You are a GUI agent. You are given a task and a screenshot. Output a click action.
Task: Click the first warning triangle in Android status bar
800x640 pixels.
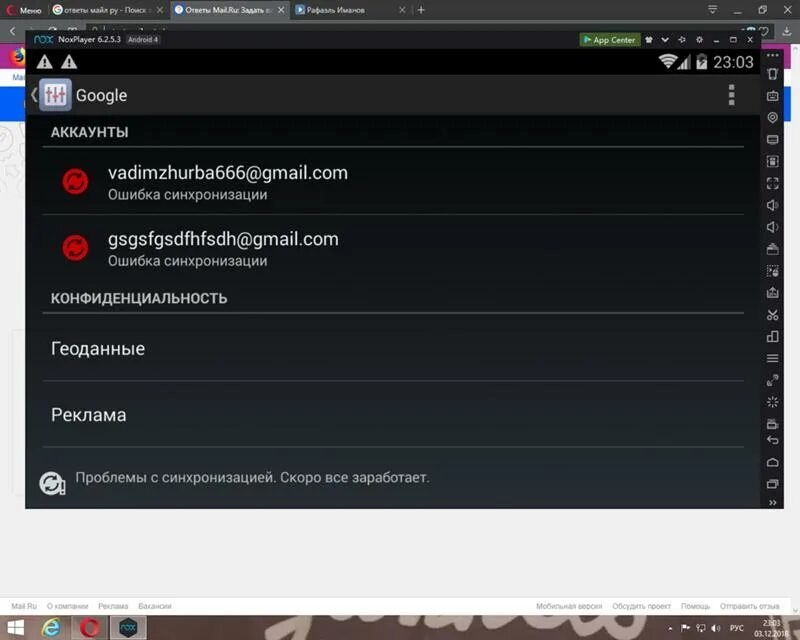44,62
